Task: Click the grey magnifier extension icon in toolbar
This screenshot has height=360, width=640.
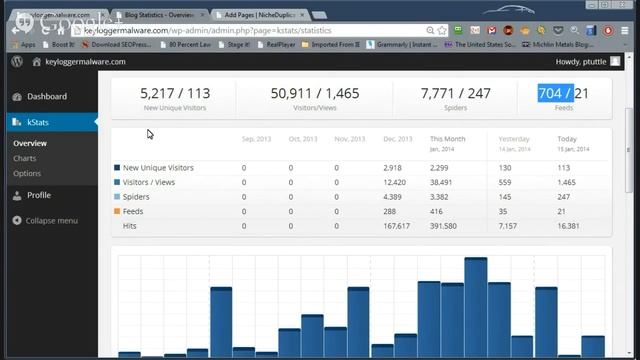Action: coord(575,30)
